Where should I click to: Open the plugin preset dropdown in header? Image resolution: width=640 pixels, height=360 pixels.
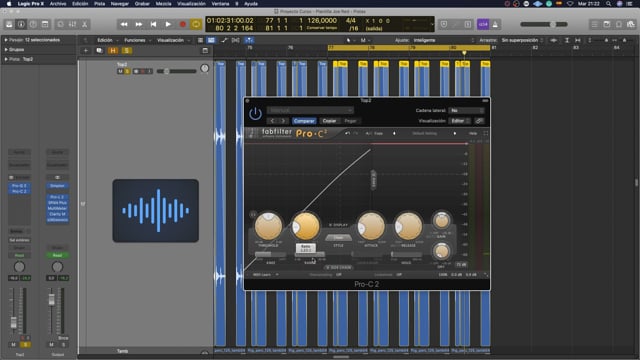point(310,110)
